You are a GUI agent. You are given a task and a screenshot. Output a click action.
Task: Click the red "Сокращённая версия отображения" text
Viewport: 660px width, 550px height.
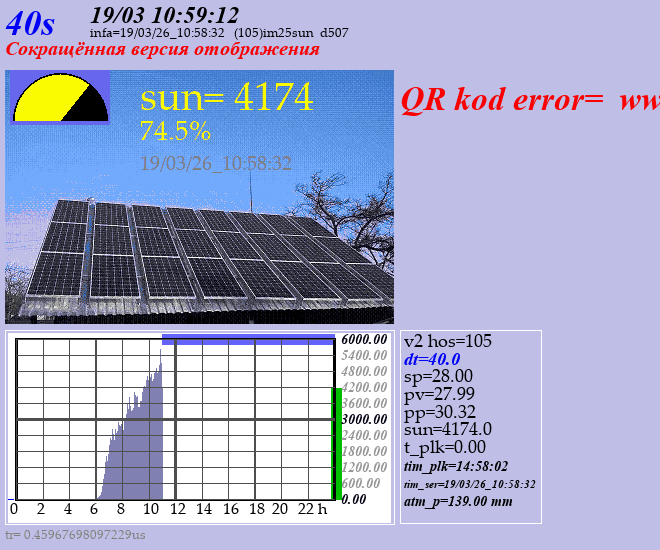click(163, 49)
